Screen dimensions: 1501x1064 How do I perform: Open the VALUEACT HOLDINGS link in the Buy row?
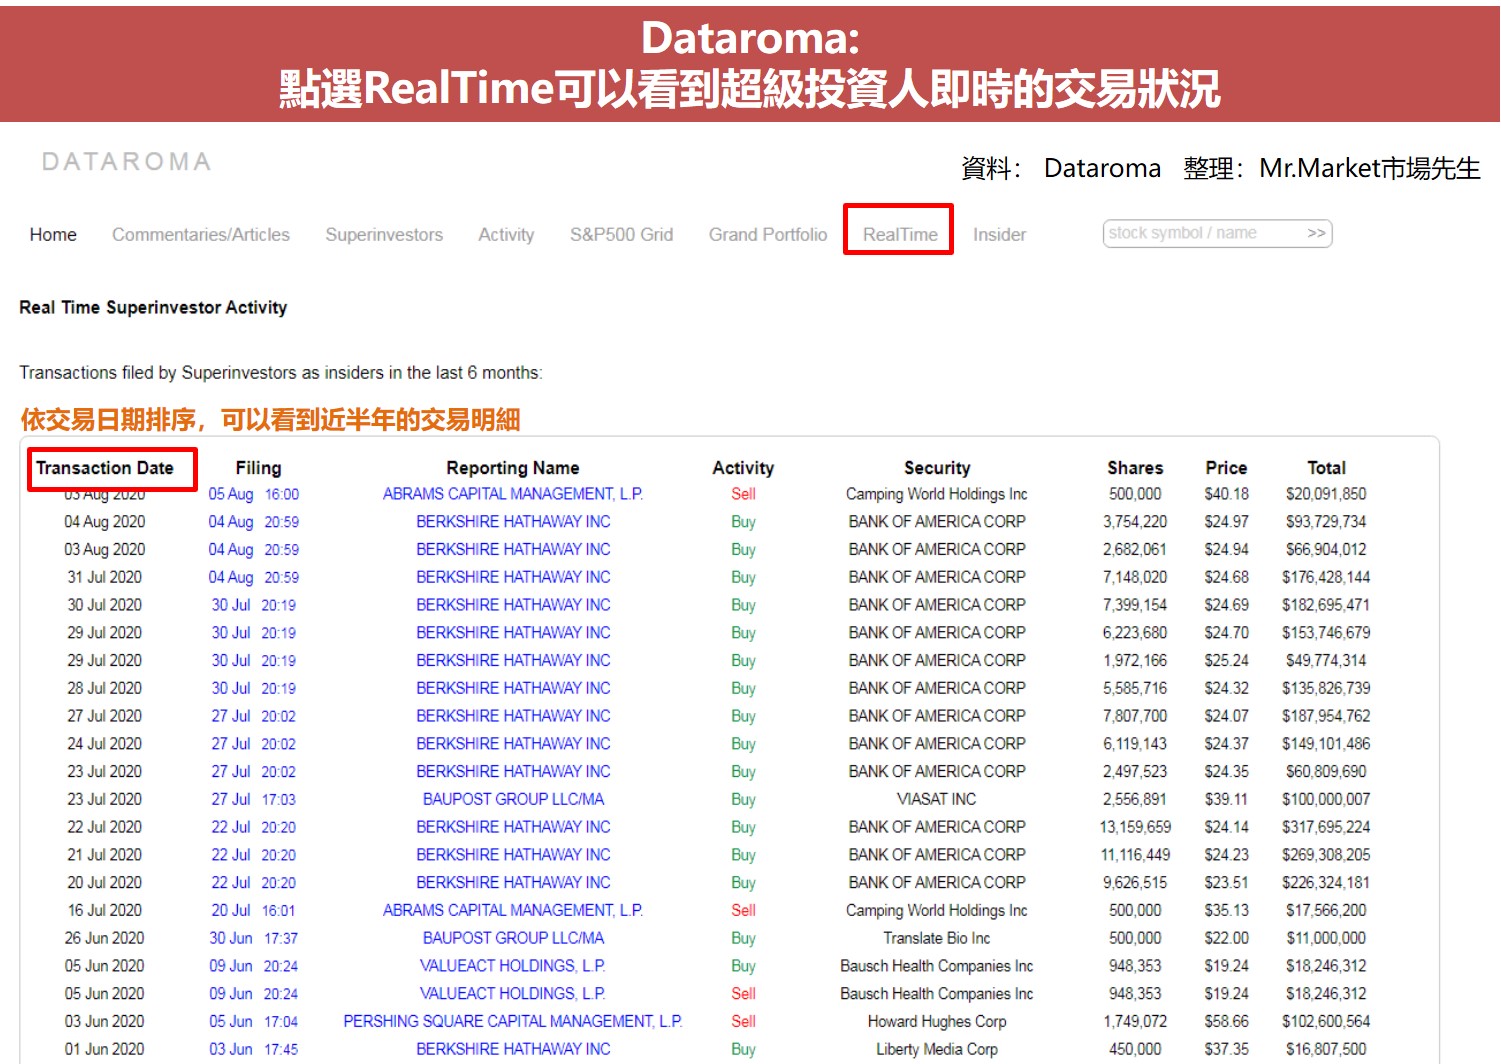point(513,966)
